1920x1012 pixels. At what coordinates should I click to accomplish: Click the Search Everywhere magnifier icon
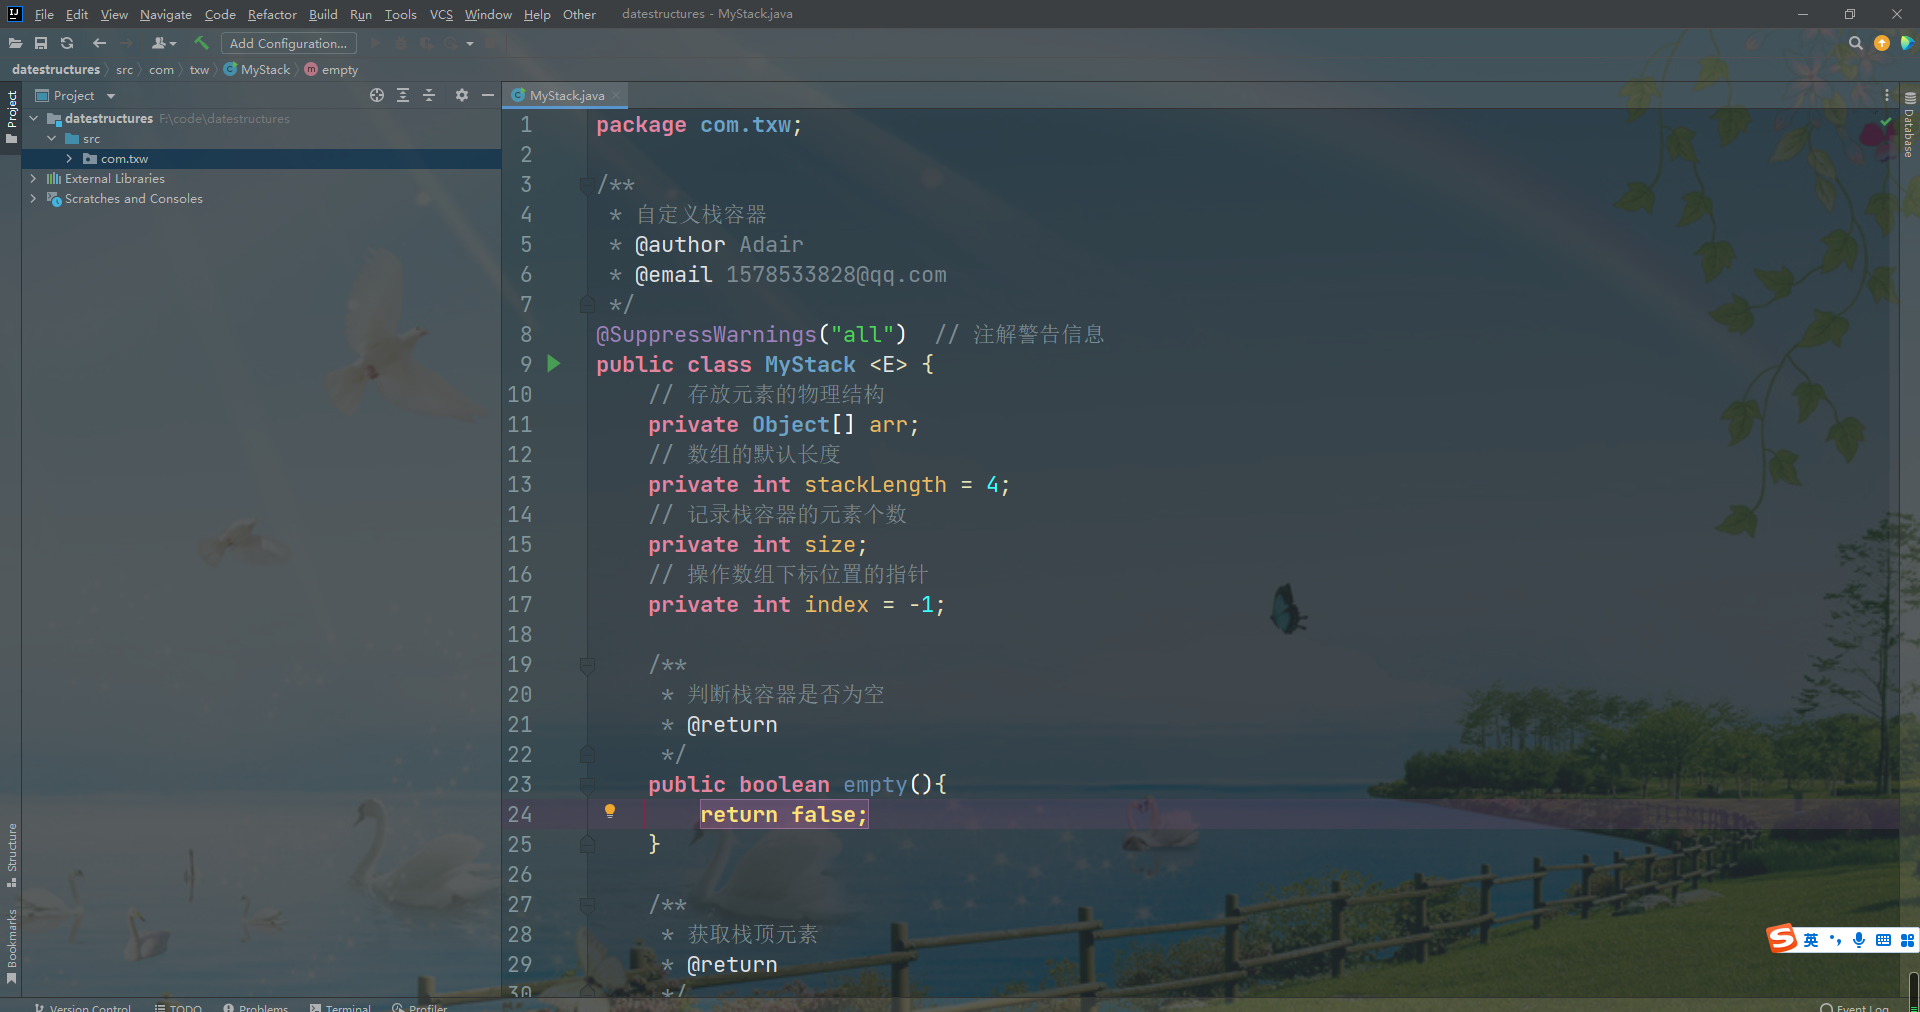pos(1856,43)
